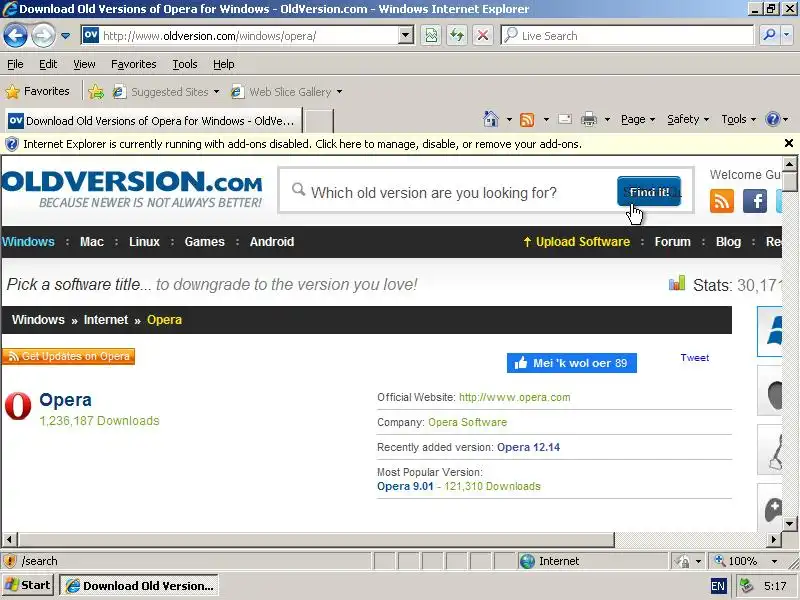Open the Tools command bar menu

(x=738, y=119)
